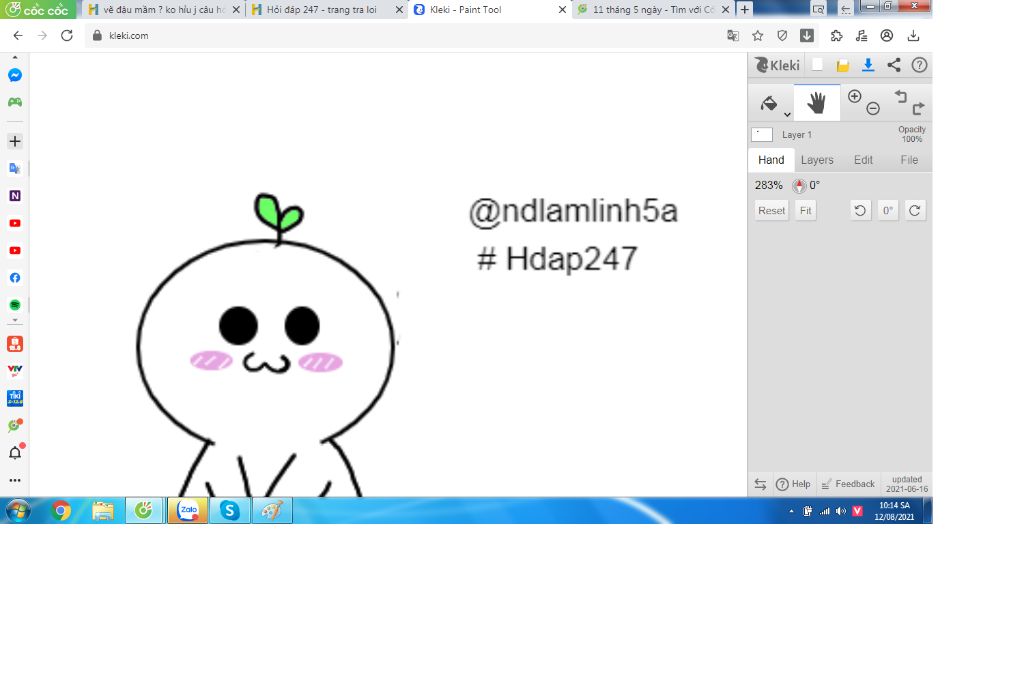Launch Google Chrome from the taskbar
Image resolution: width=1024 pixels, height=700 pixels.
pos(61,511)
